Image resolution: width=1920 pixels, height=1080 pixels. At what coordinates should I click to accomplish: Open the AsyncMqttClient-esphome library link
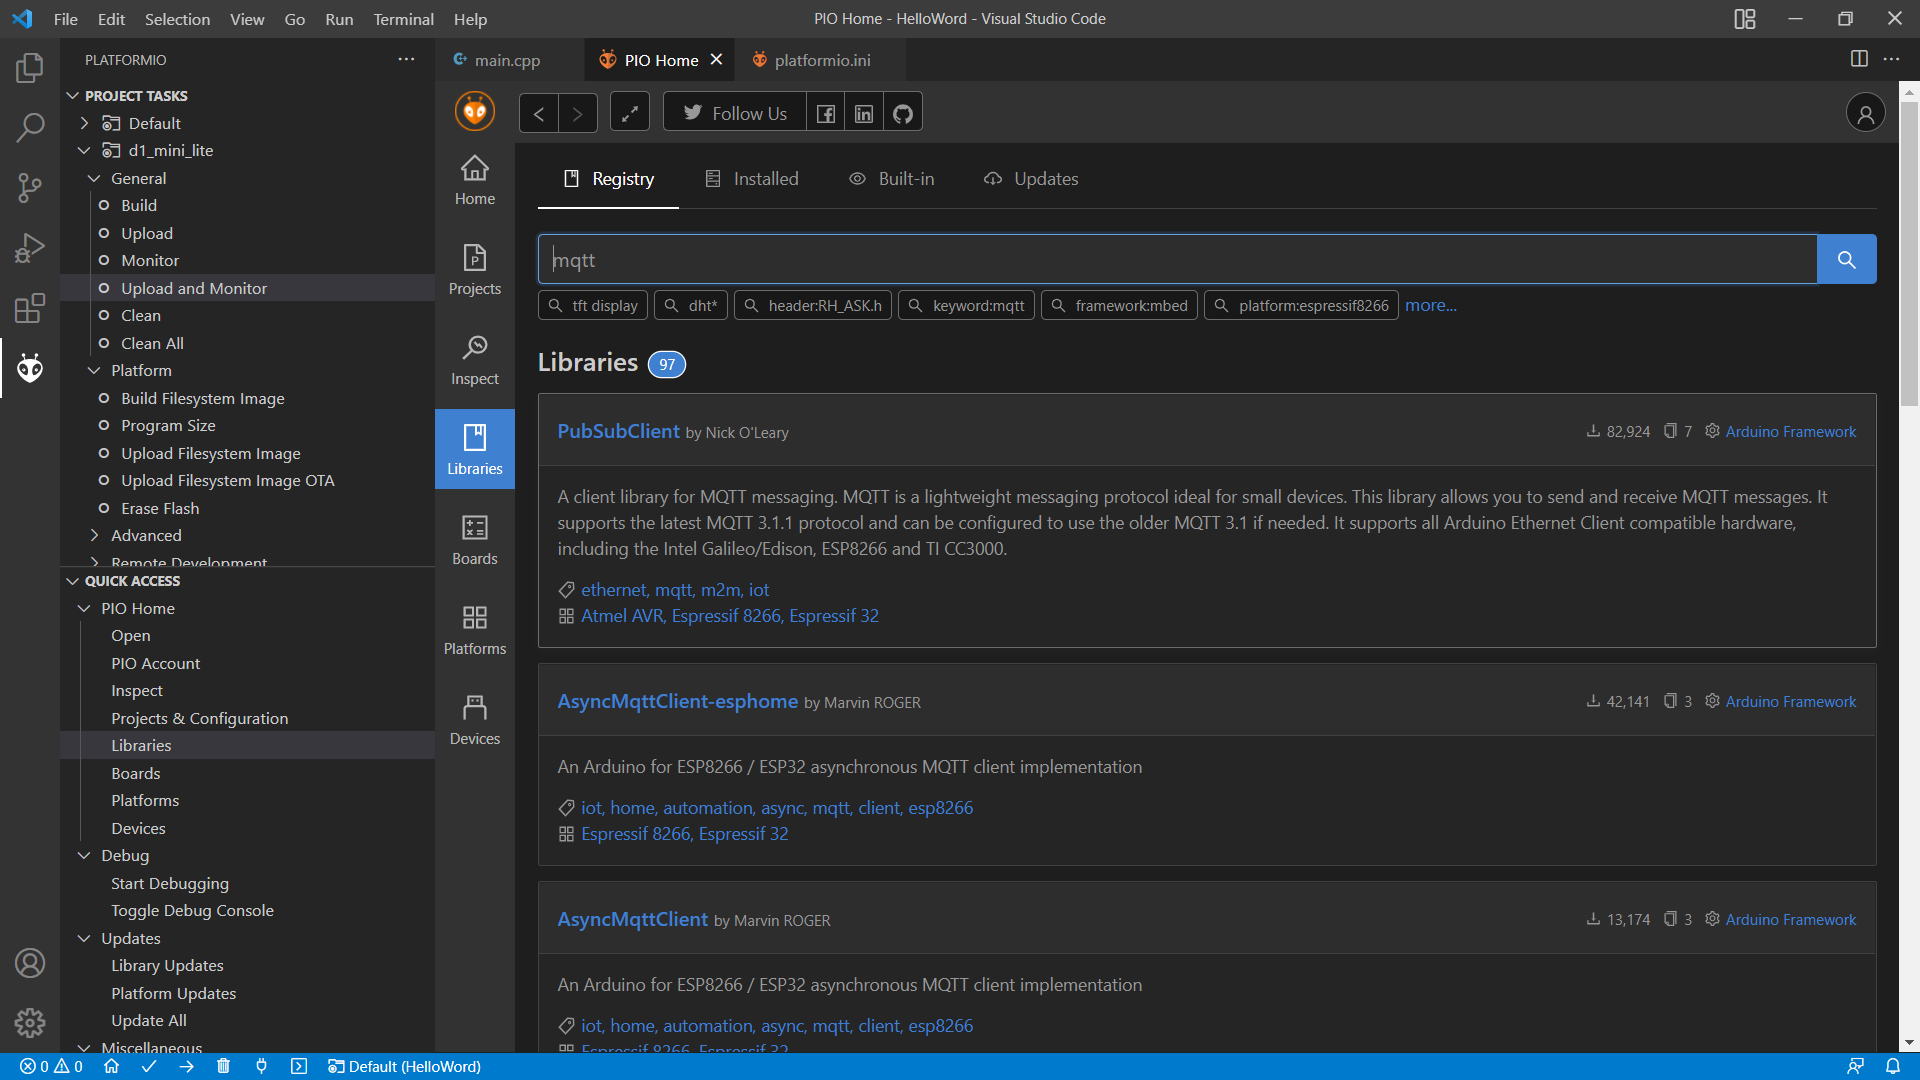tap(677, 701)
